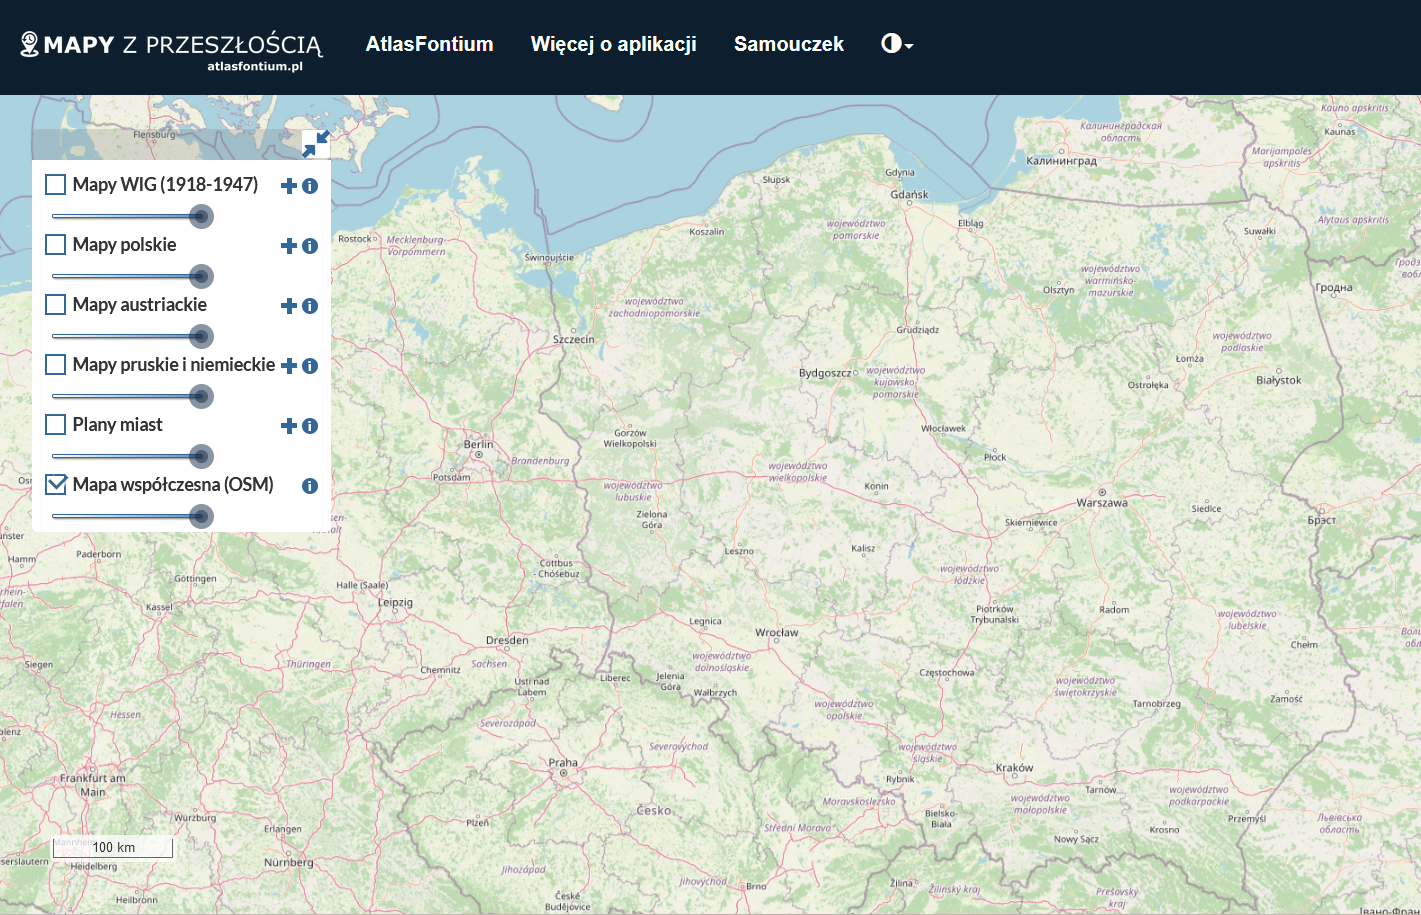Show info for Mapy WIG (1918-1947)

tap(310, 186)
